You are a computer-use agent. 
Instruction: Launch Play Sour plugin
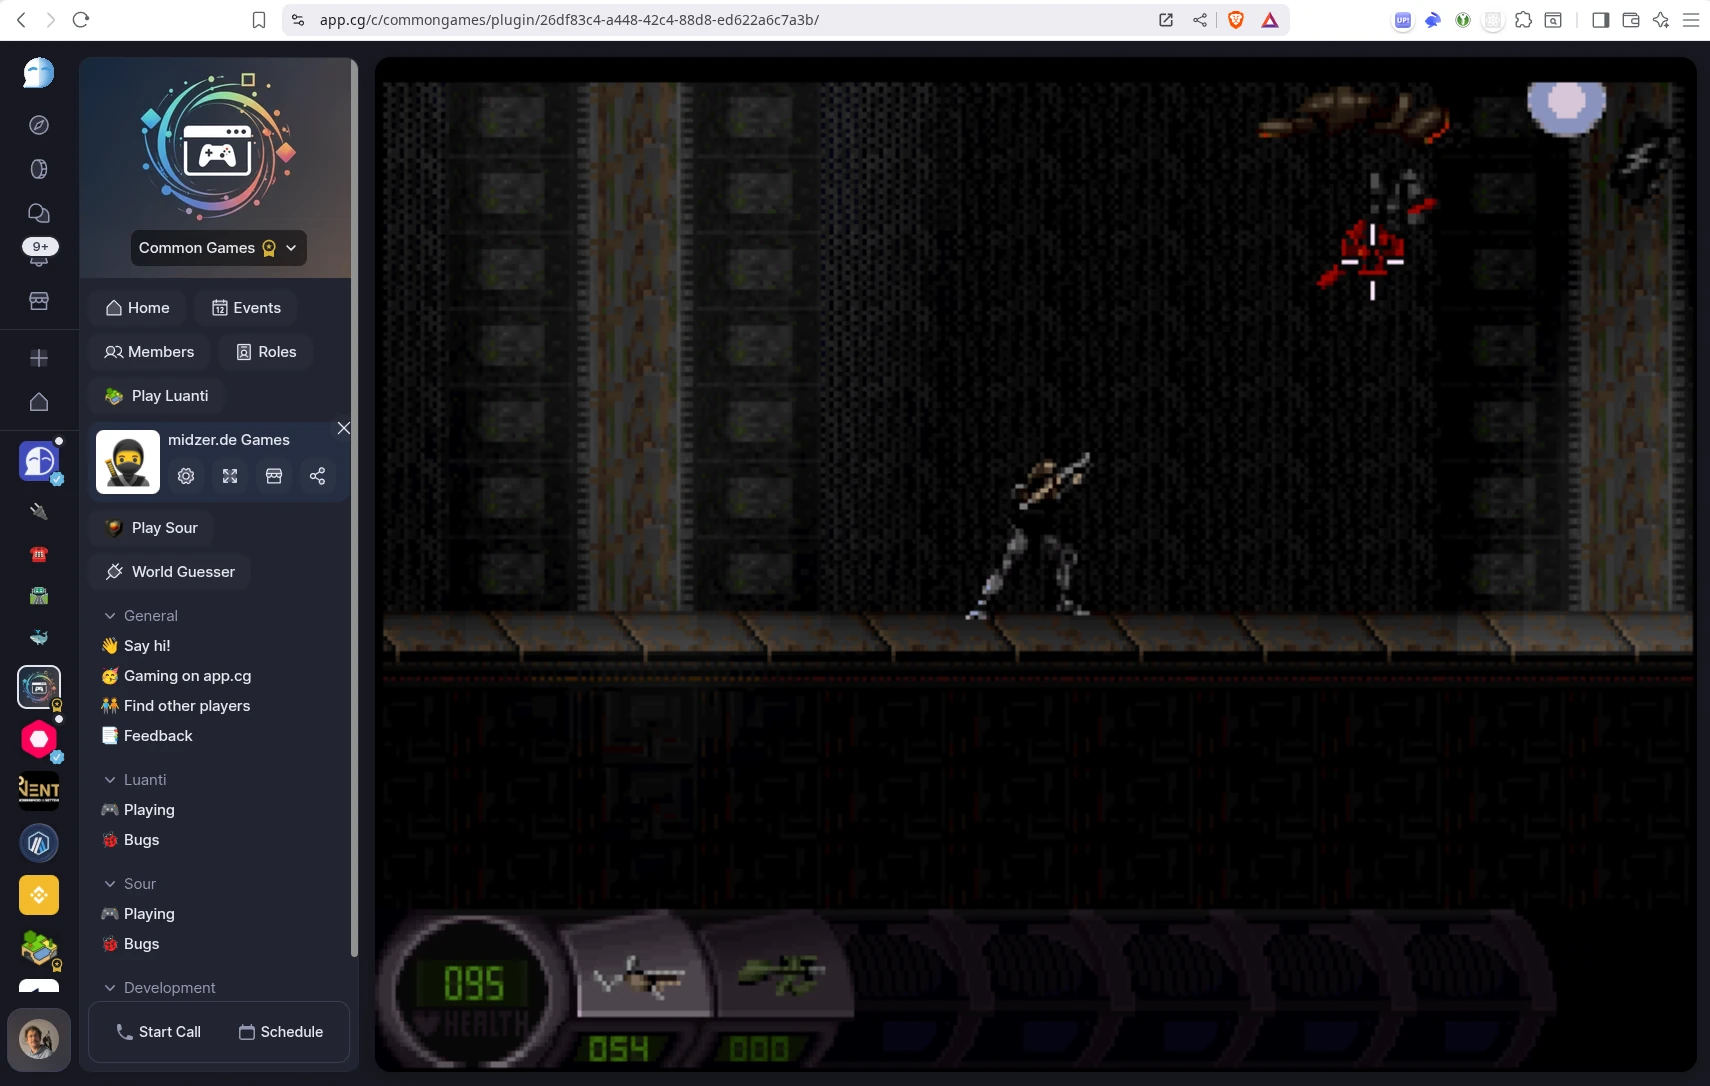(151, 528)
